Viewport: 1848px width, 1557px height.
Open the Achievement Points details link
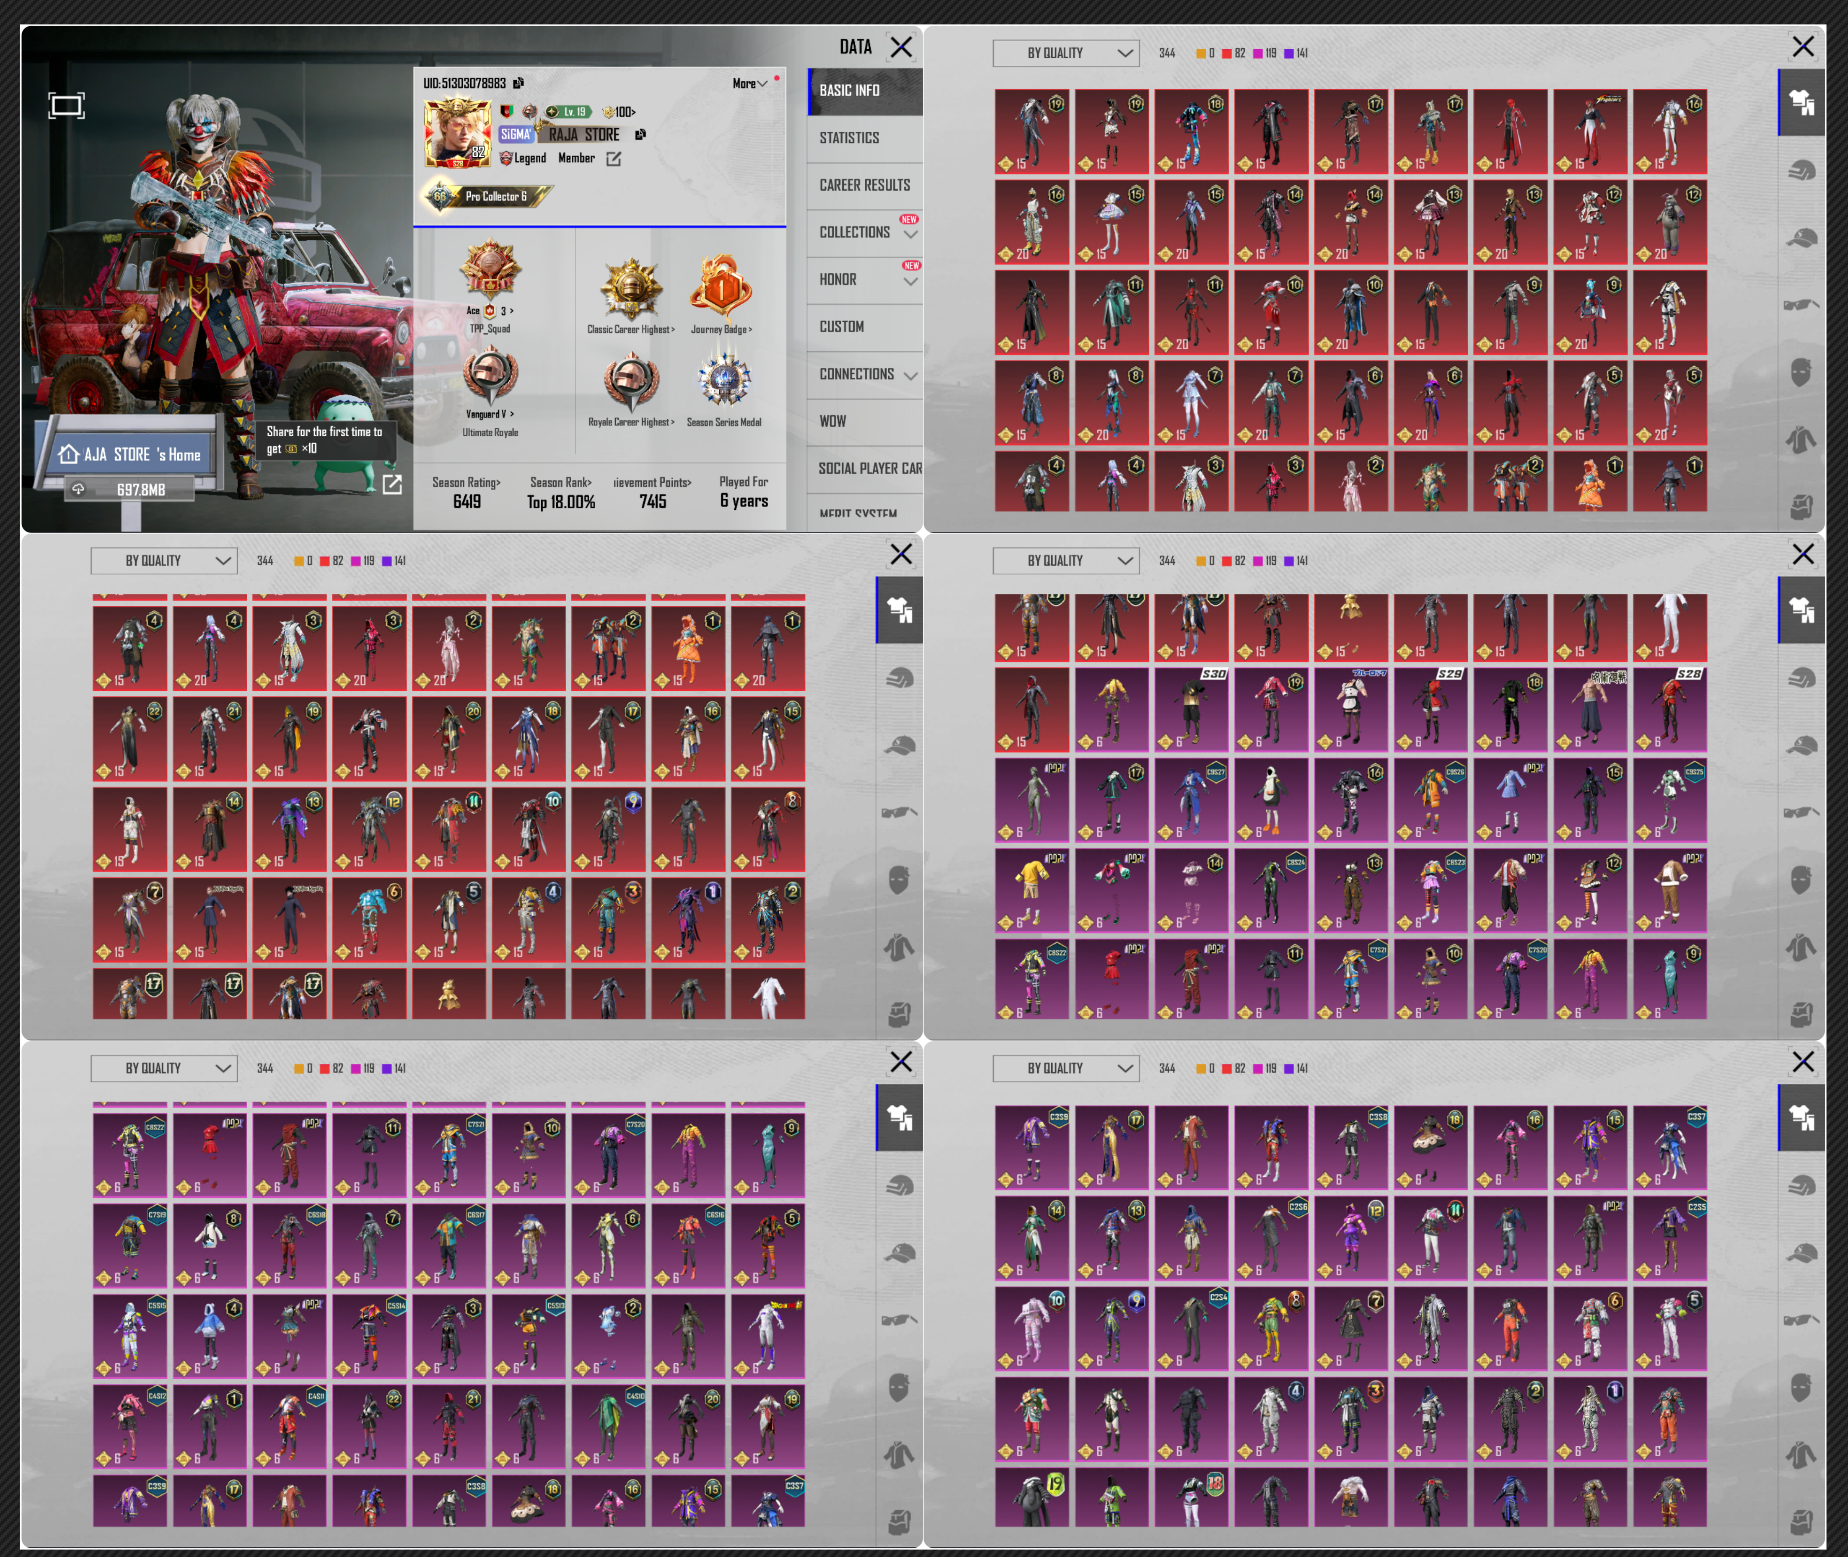tap(652, 482)
